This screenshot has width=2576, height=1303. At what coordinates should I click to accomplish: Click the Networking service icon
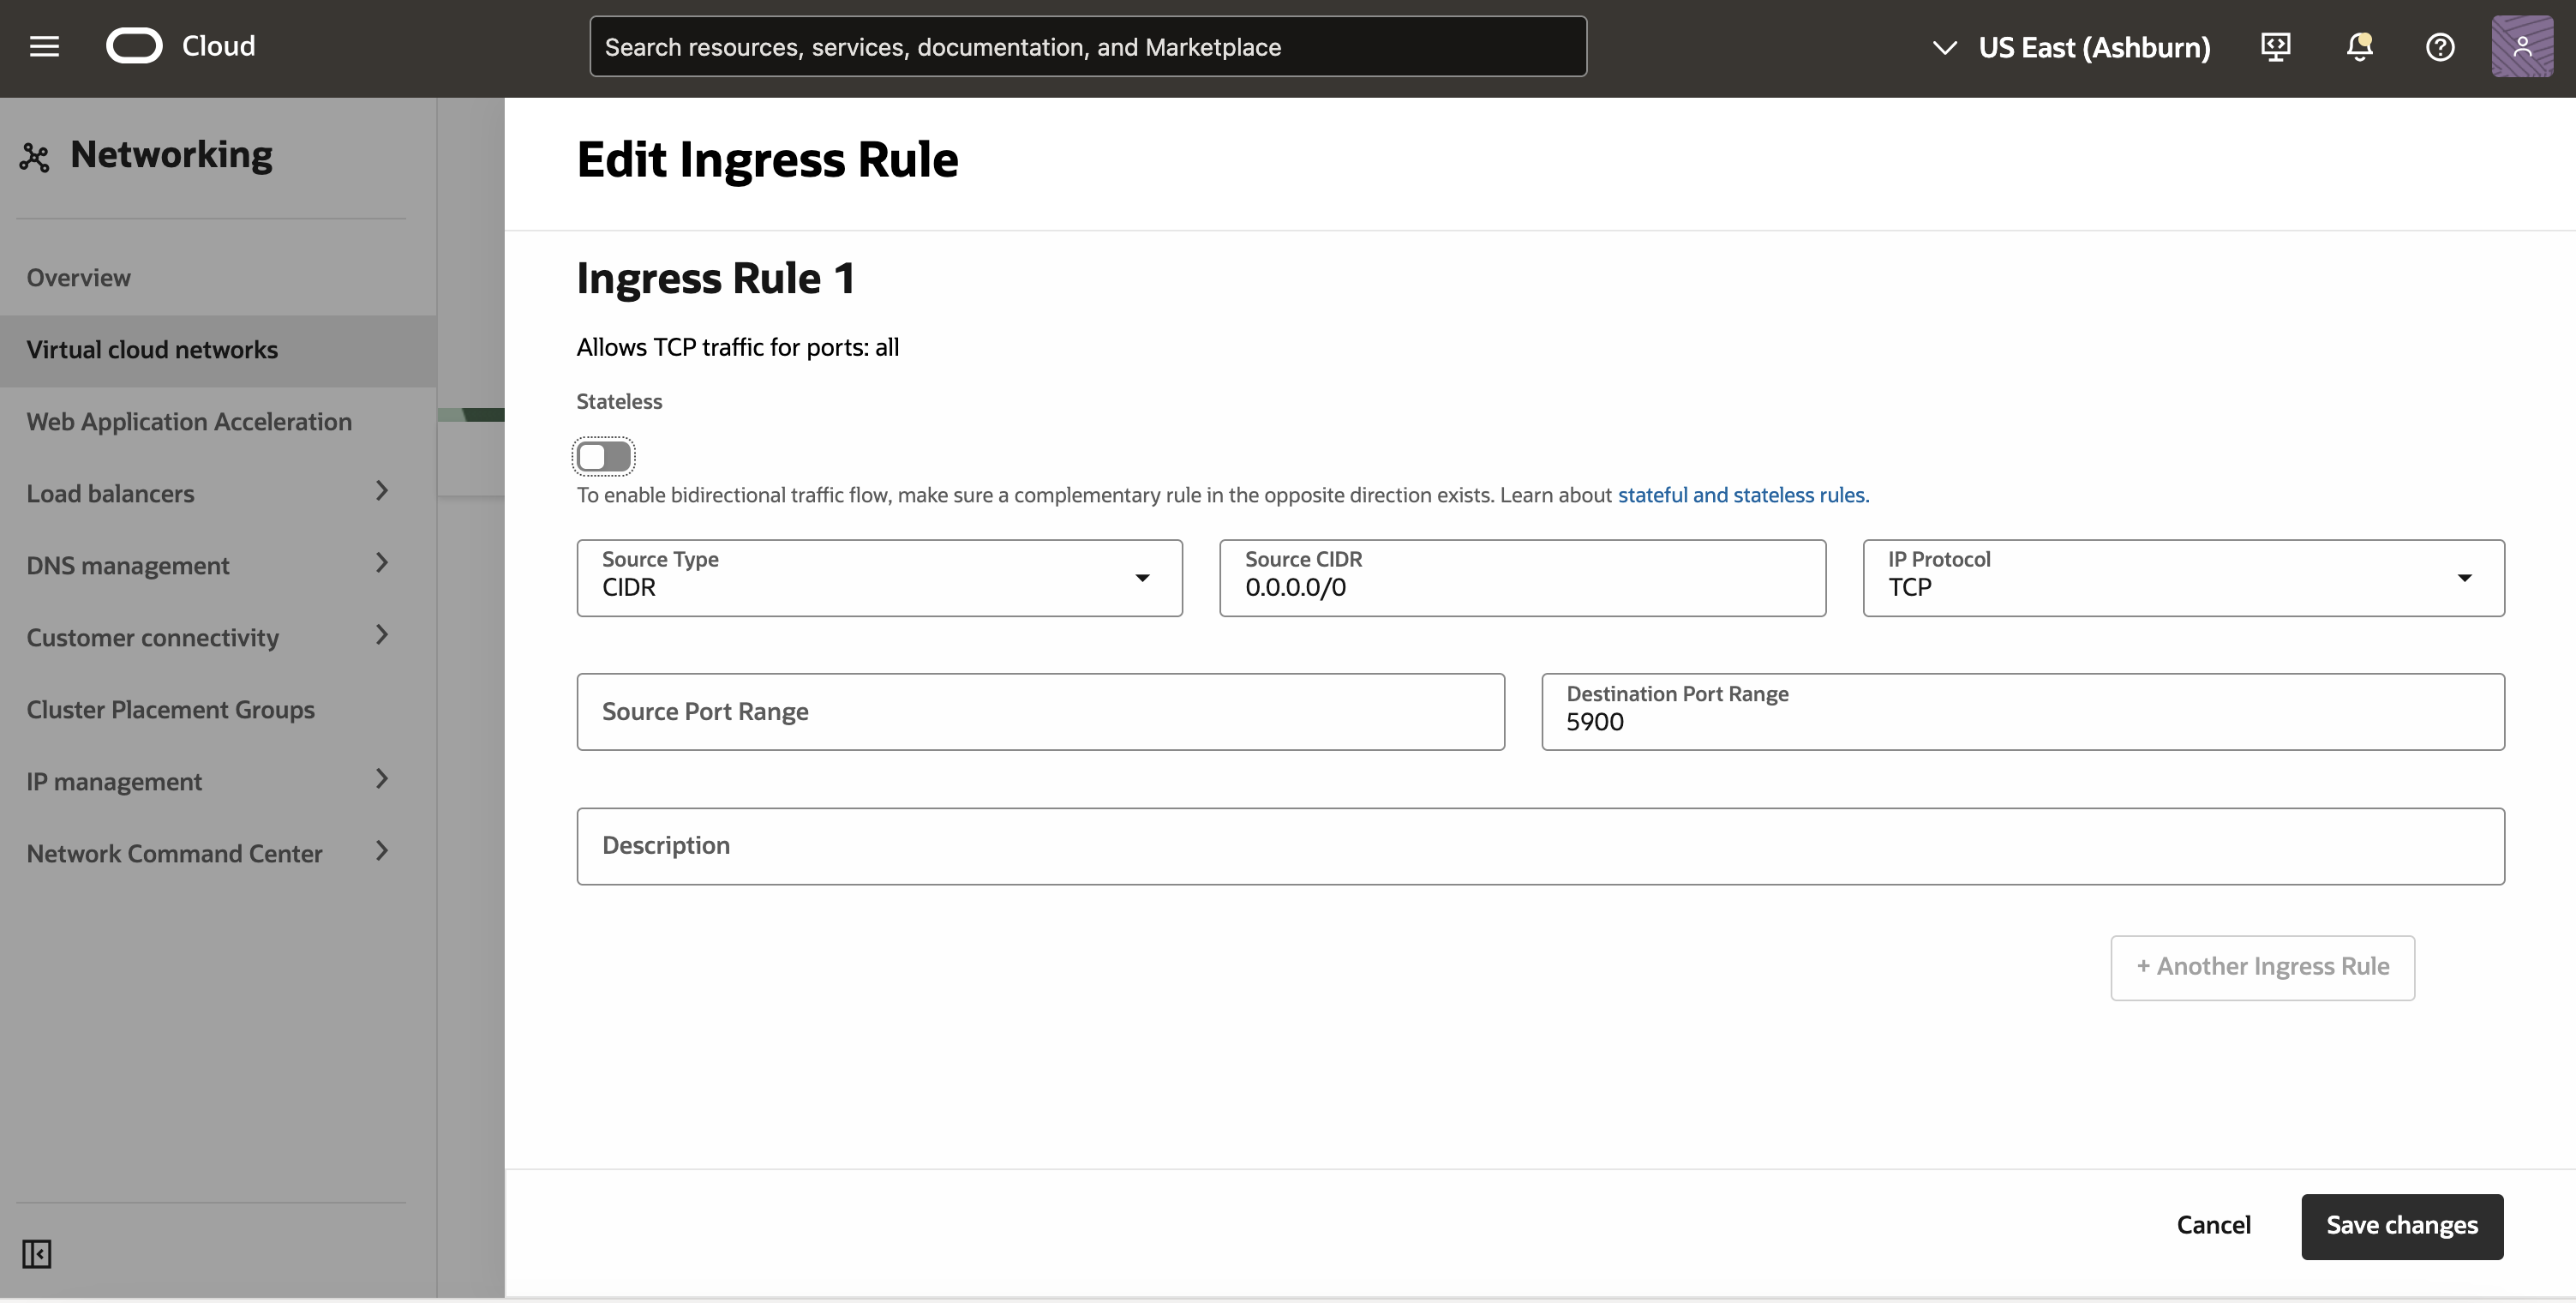35,157
